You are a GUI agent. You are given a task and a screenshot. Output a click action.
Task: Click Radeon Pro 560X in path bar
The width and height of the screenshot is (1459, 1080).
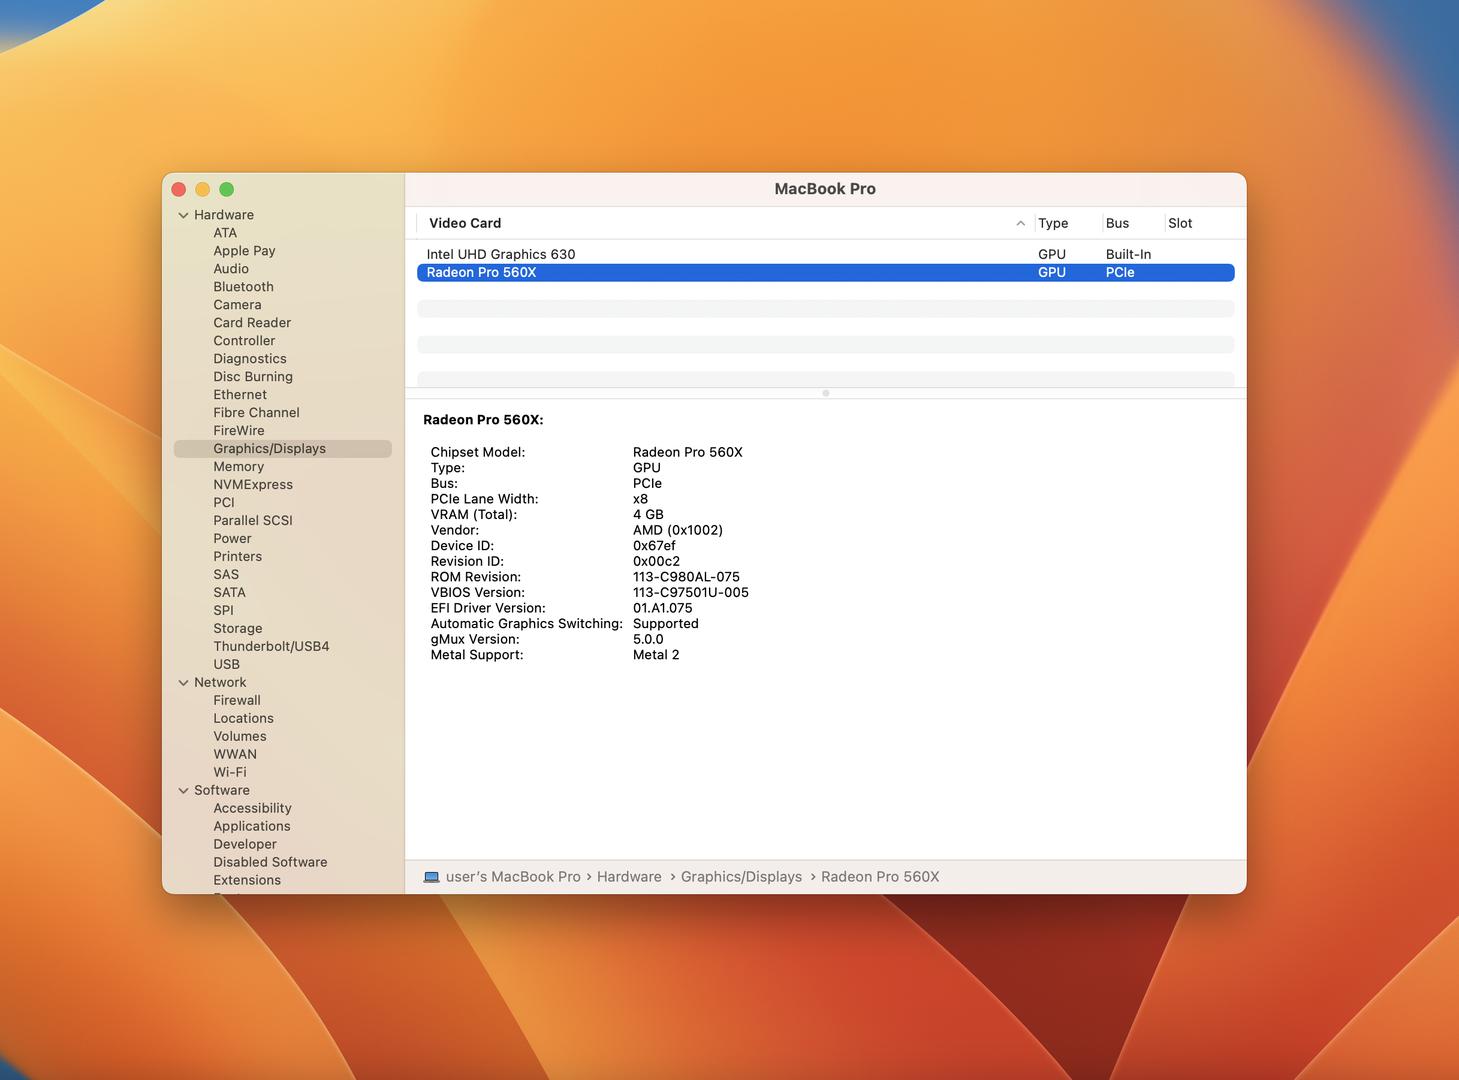click(x=880, y=877)
